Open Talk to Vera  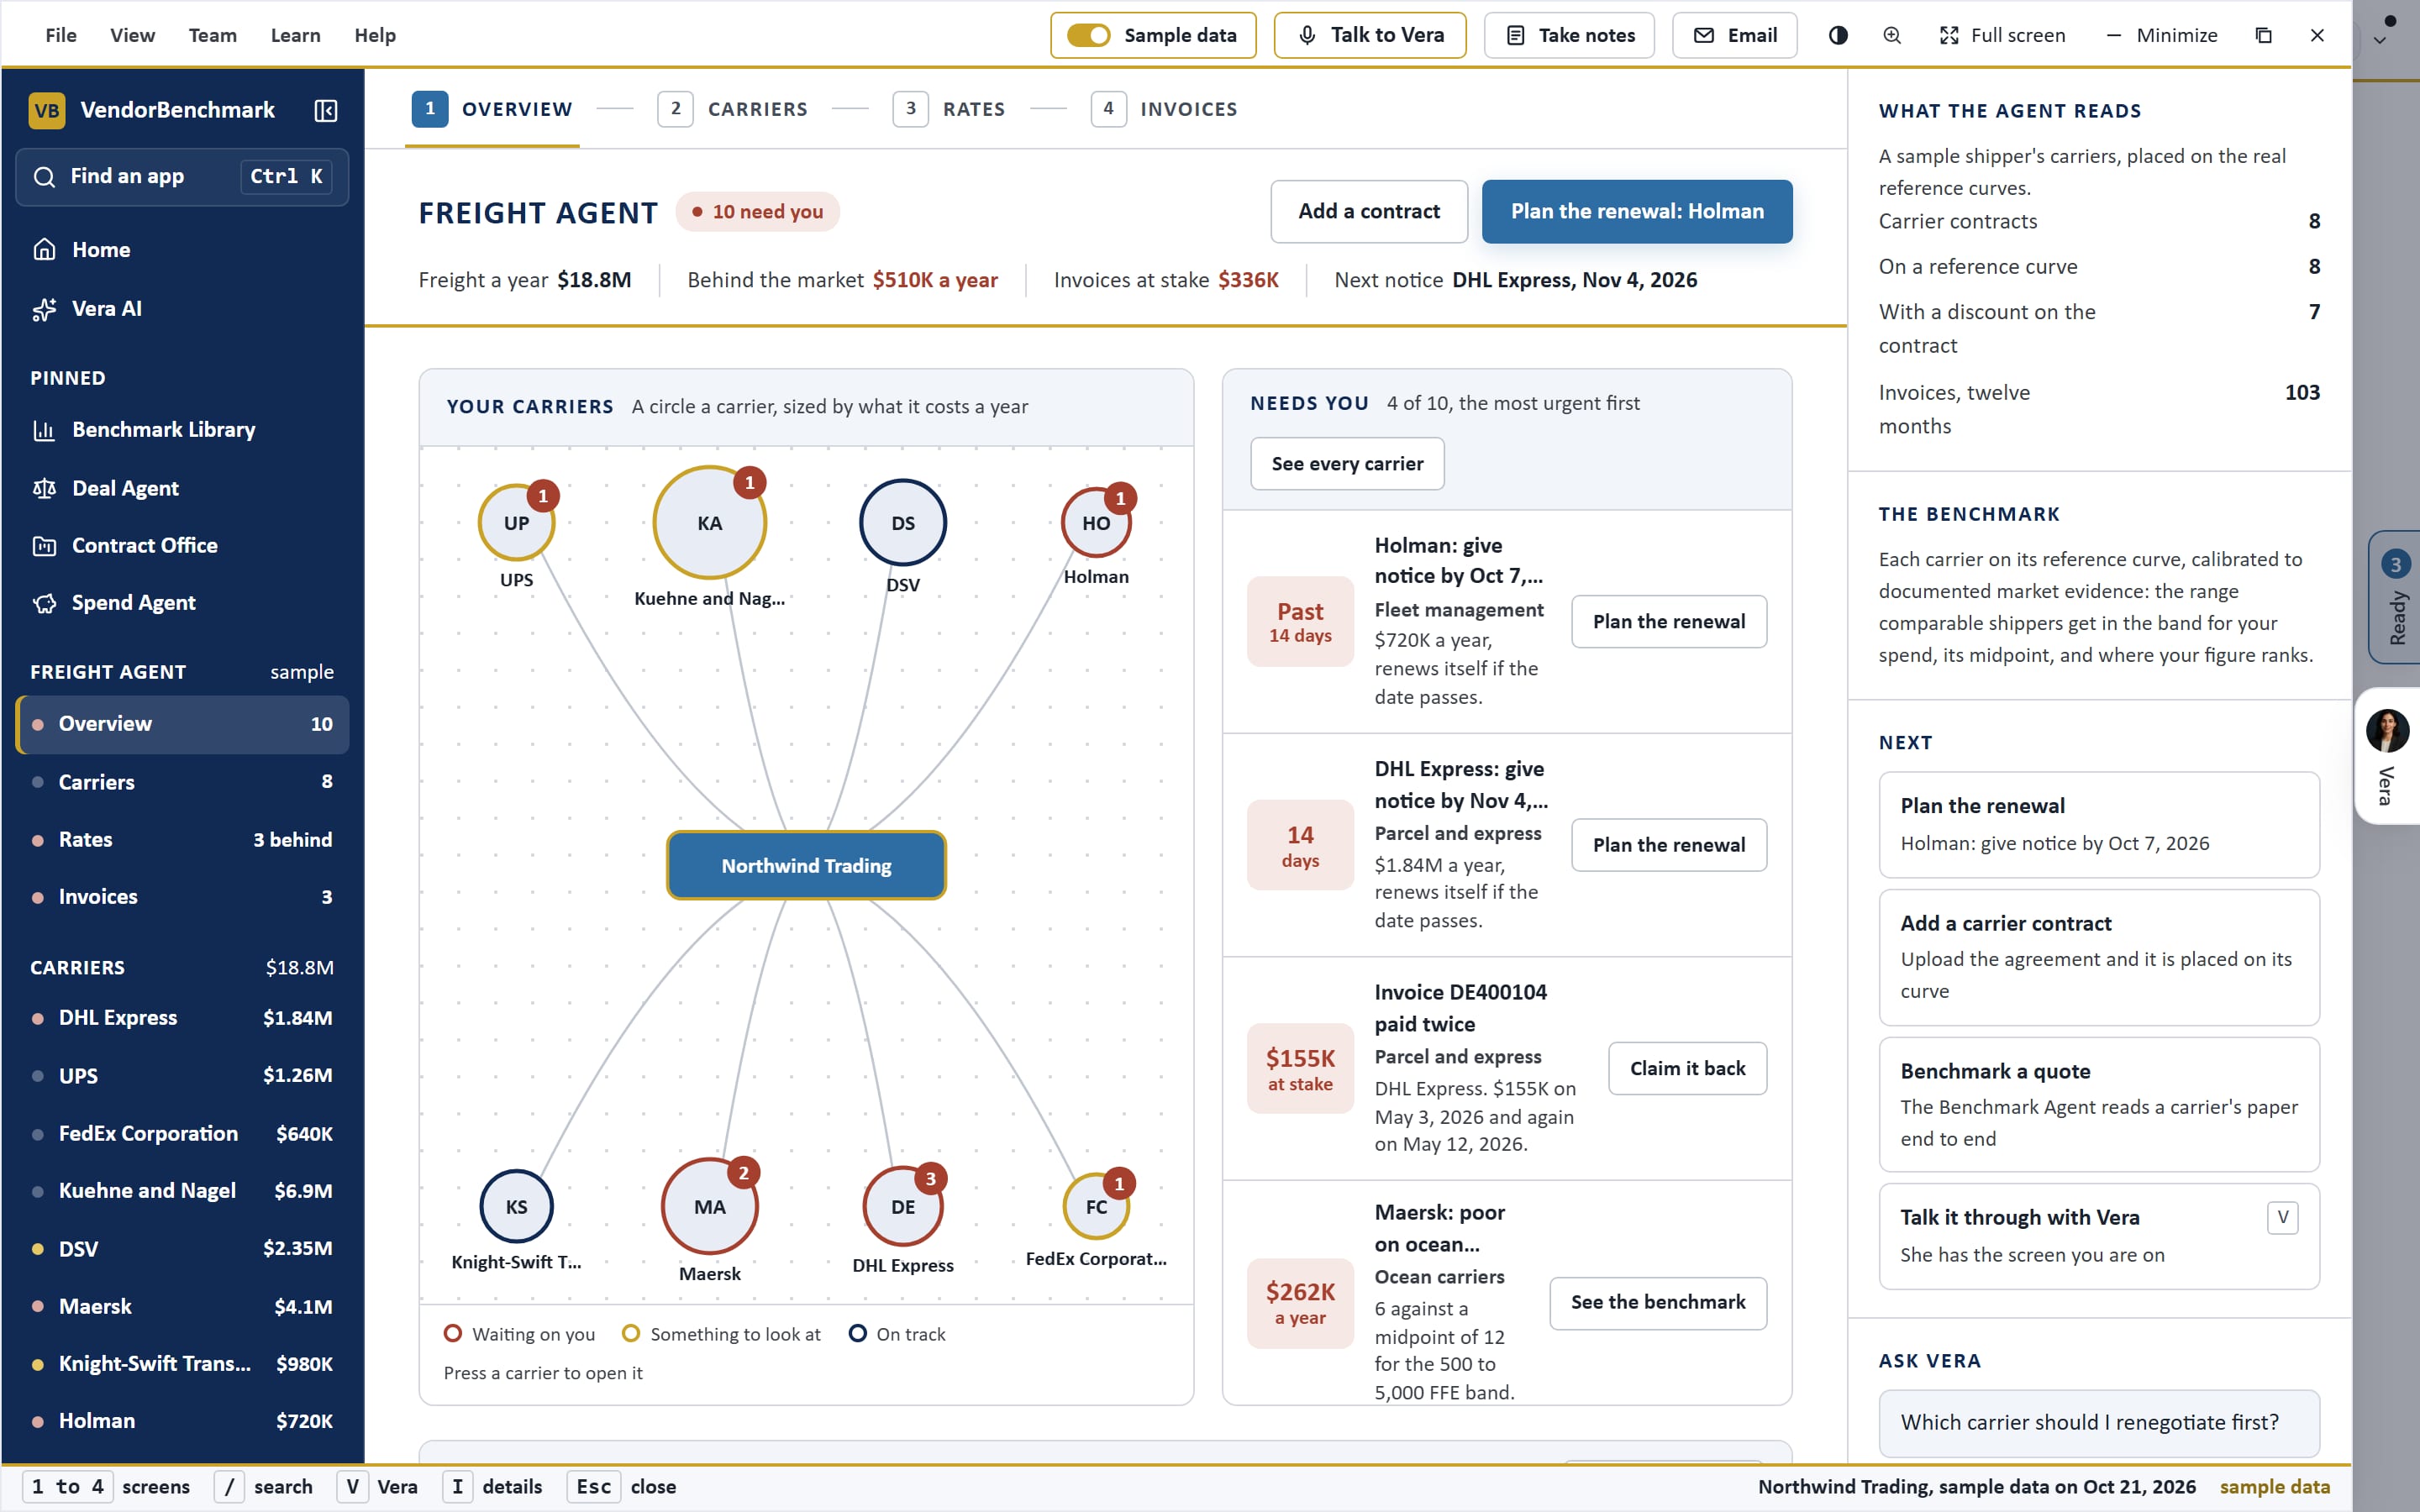(x=1370, y=35)
